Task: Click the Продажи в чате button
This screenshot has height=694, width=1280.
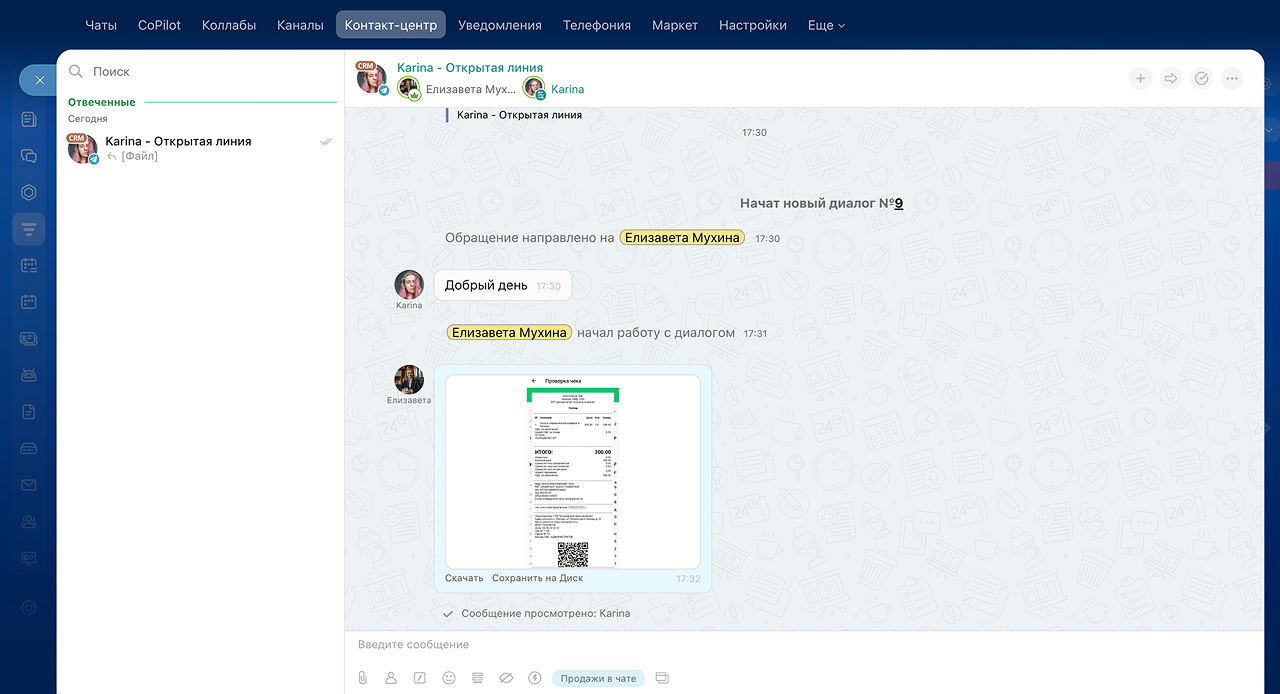Action: click(x=598, y=678)
